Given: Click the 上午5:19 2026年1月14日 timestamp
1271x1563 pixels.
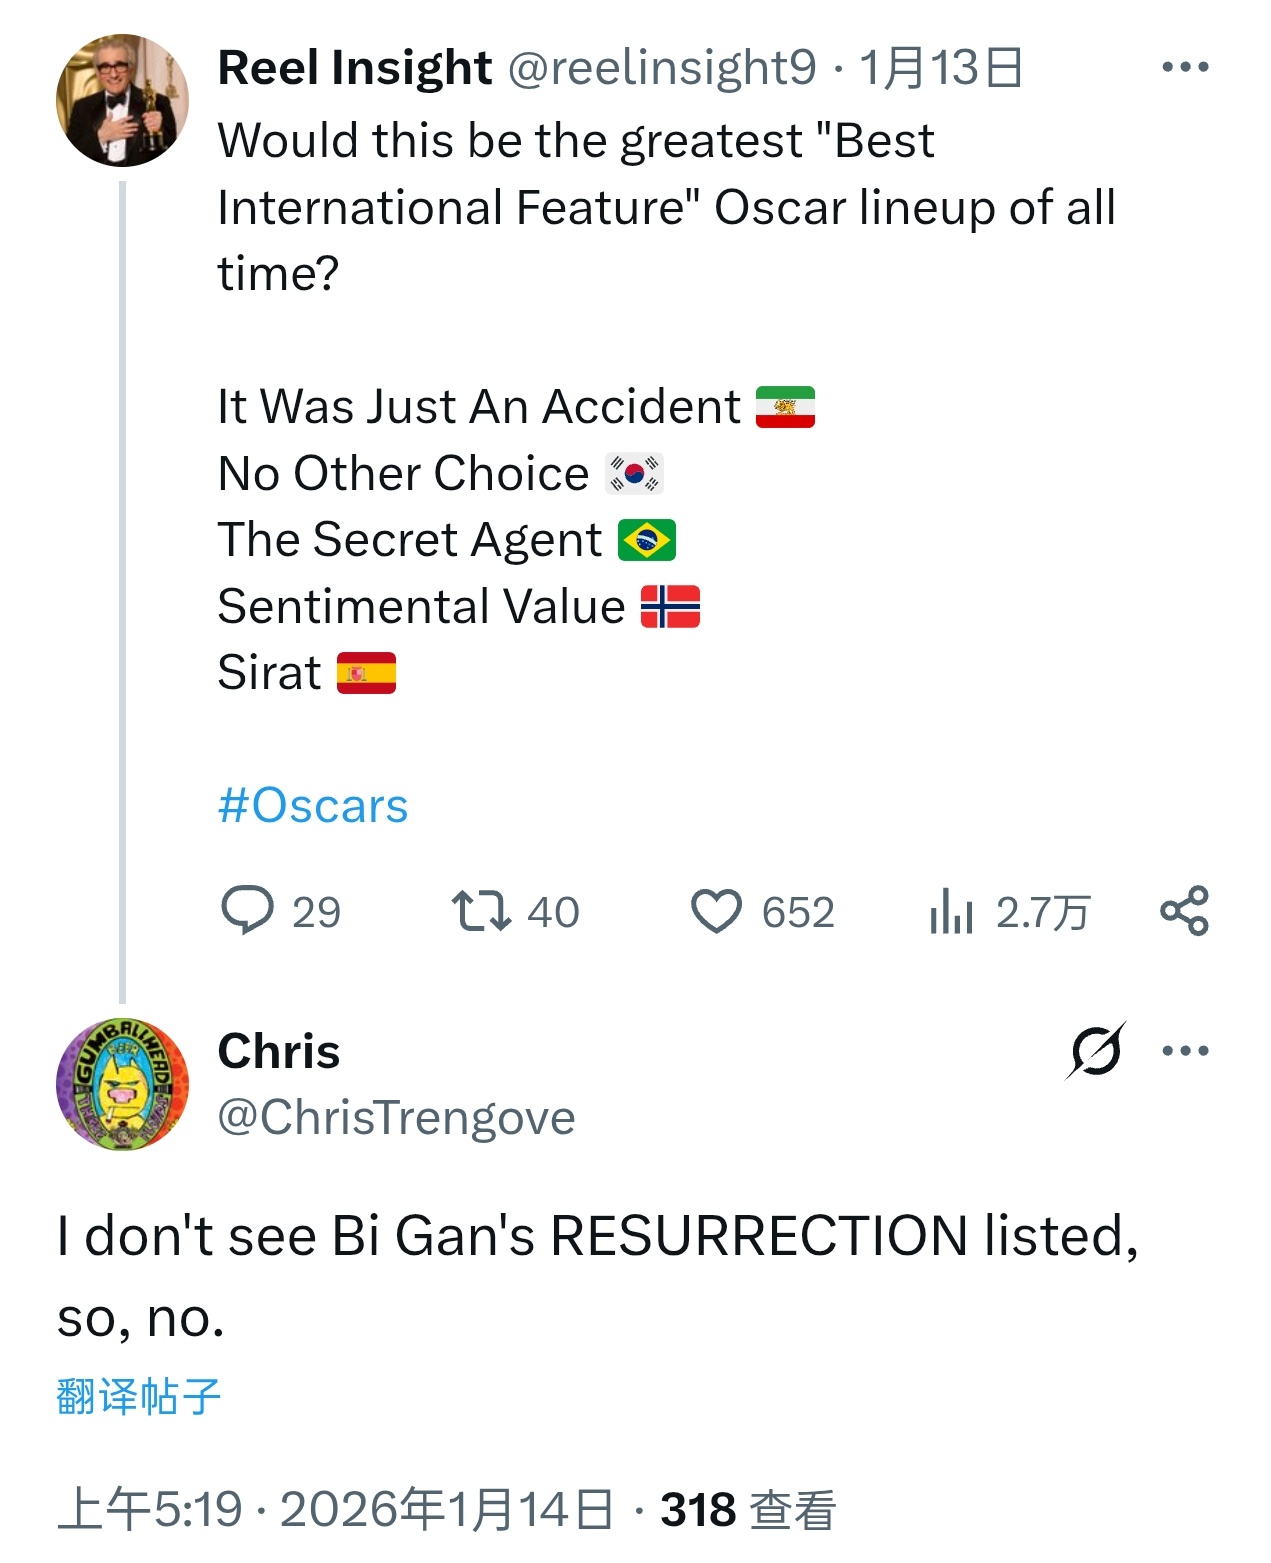Looking at the screenshot, I should [x=335, y=1509].
